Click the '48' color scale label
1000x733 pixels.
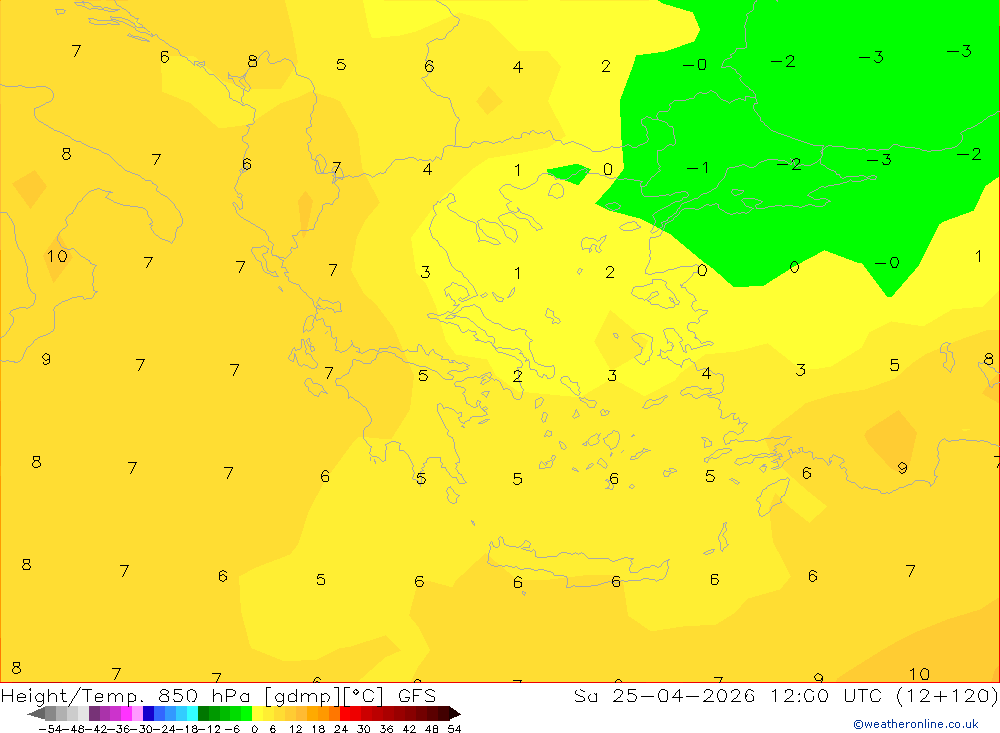(431, 729)
